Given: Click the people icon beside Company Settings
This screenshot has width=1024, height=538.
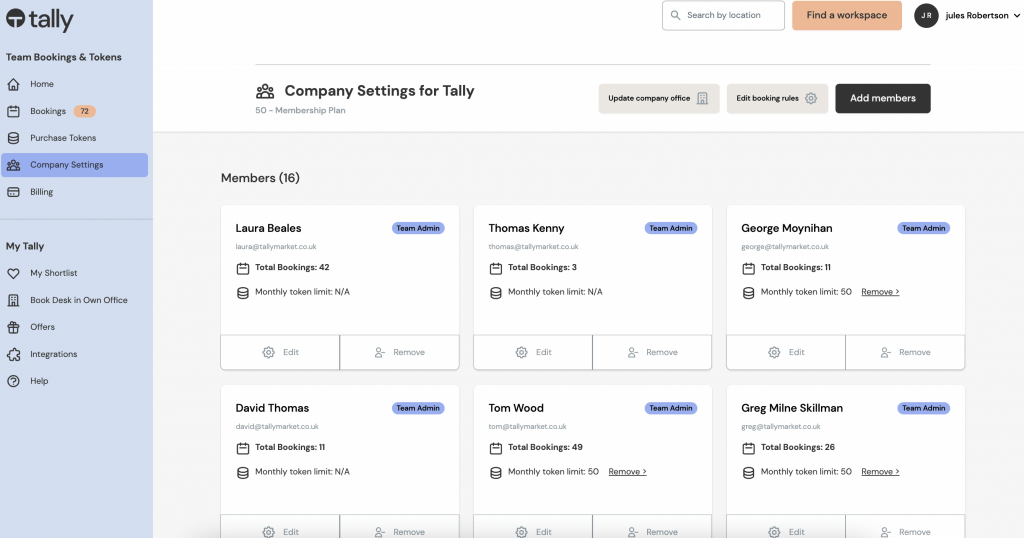Looking at the screenshot, I should (x=13, y=165).
